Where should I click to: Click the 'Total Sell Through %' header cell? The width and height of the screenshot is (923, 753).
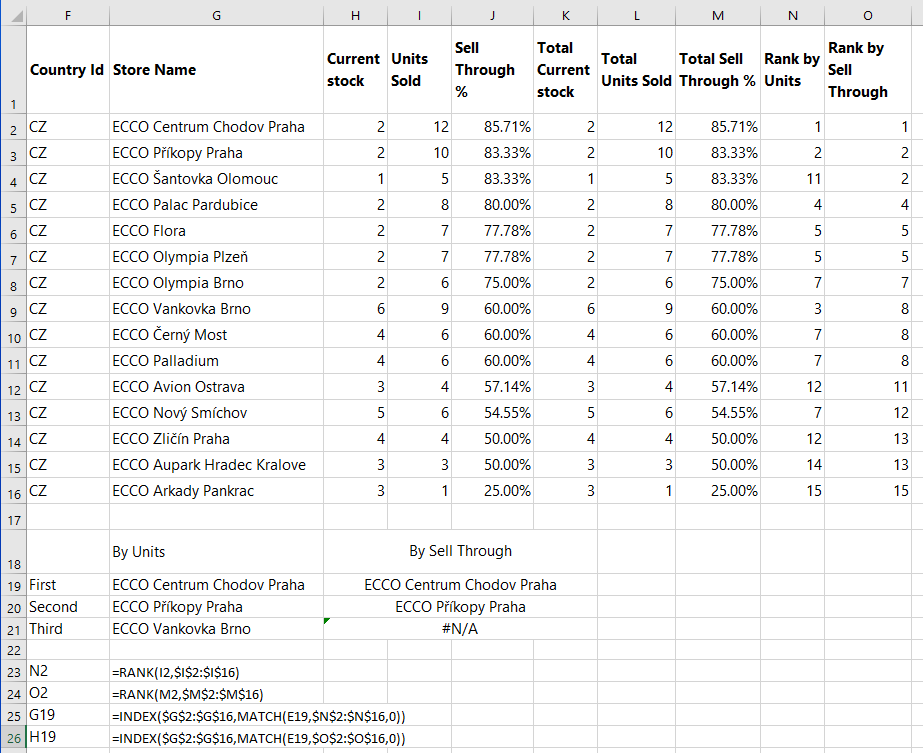point(718,70)
